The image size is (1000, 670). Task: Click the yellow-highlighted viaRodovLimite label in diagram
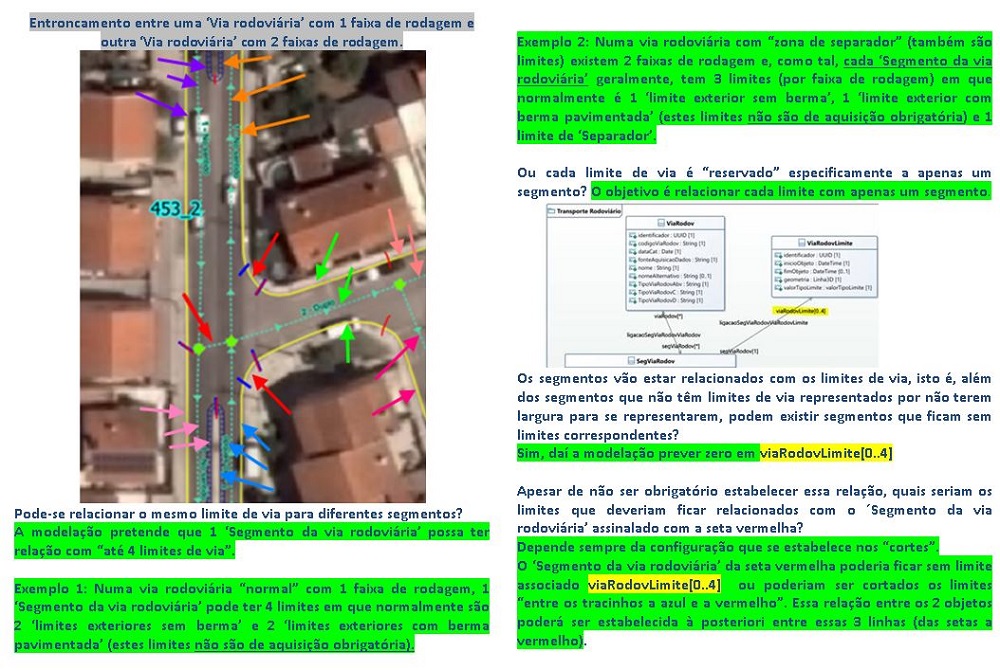click(x=802, y=311)
